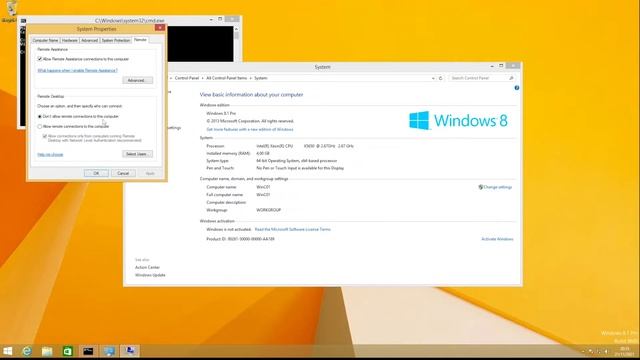Image resolution: width=640 pixels, height=360 pixels.
Task: Open the Help me choose link
Action: pyautogui.click(x=50, y=154)
